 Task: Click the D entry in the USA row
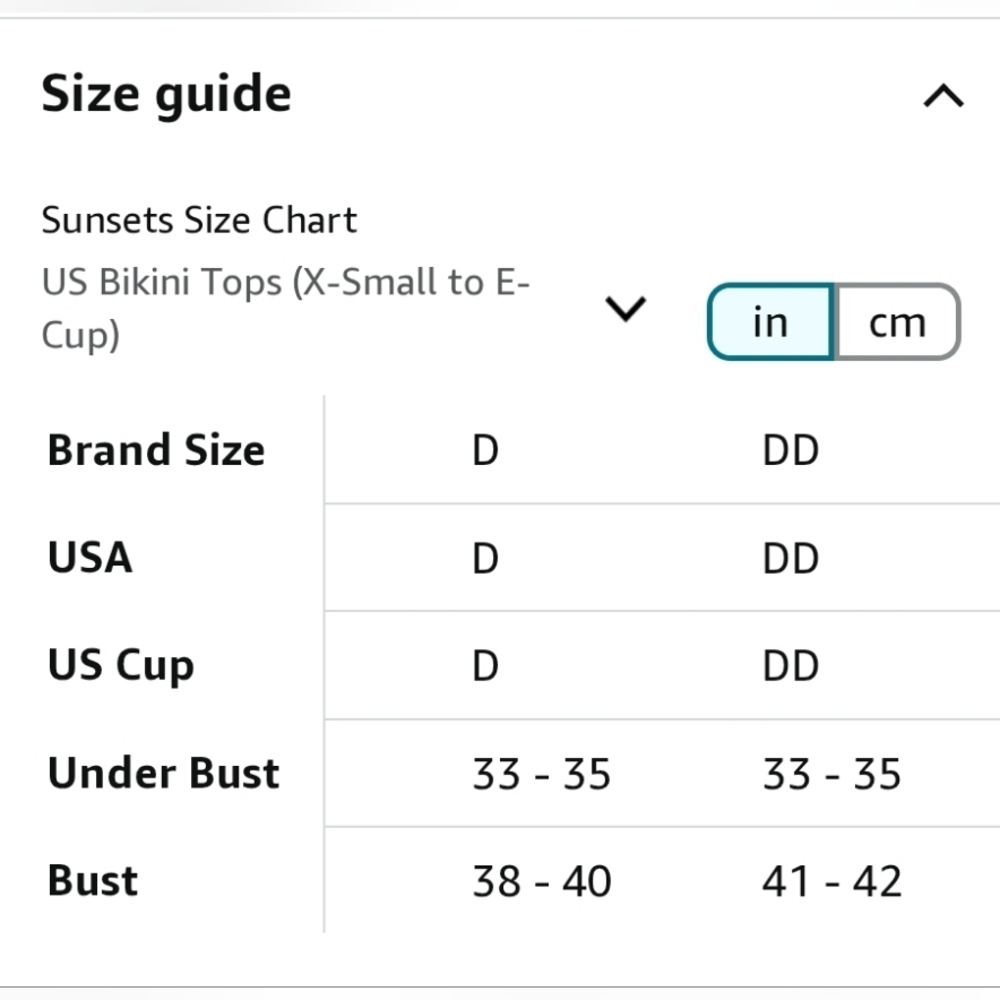pos(484,558)
